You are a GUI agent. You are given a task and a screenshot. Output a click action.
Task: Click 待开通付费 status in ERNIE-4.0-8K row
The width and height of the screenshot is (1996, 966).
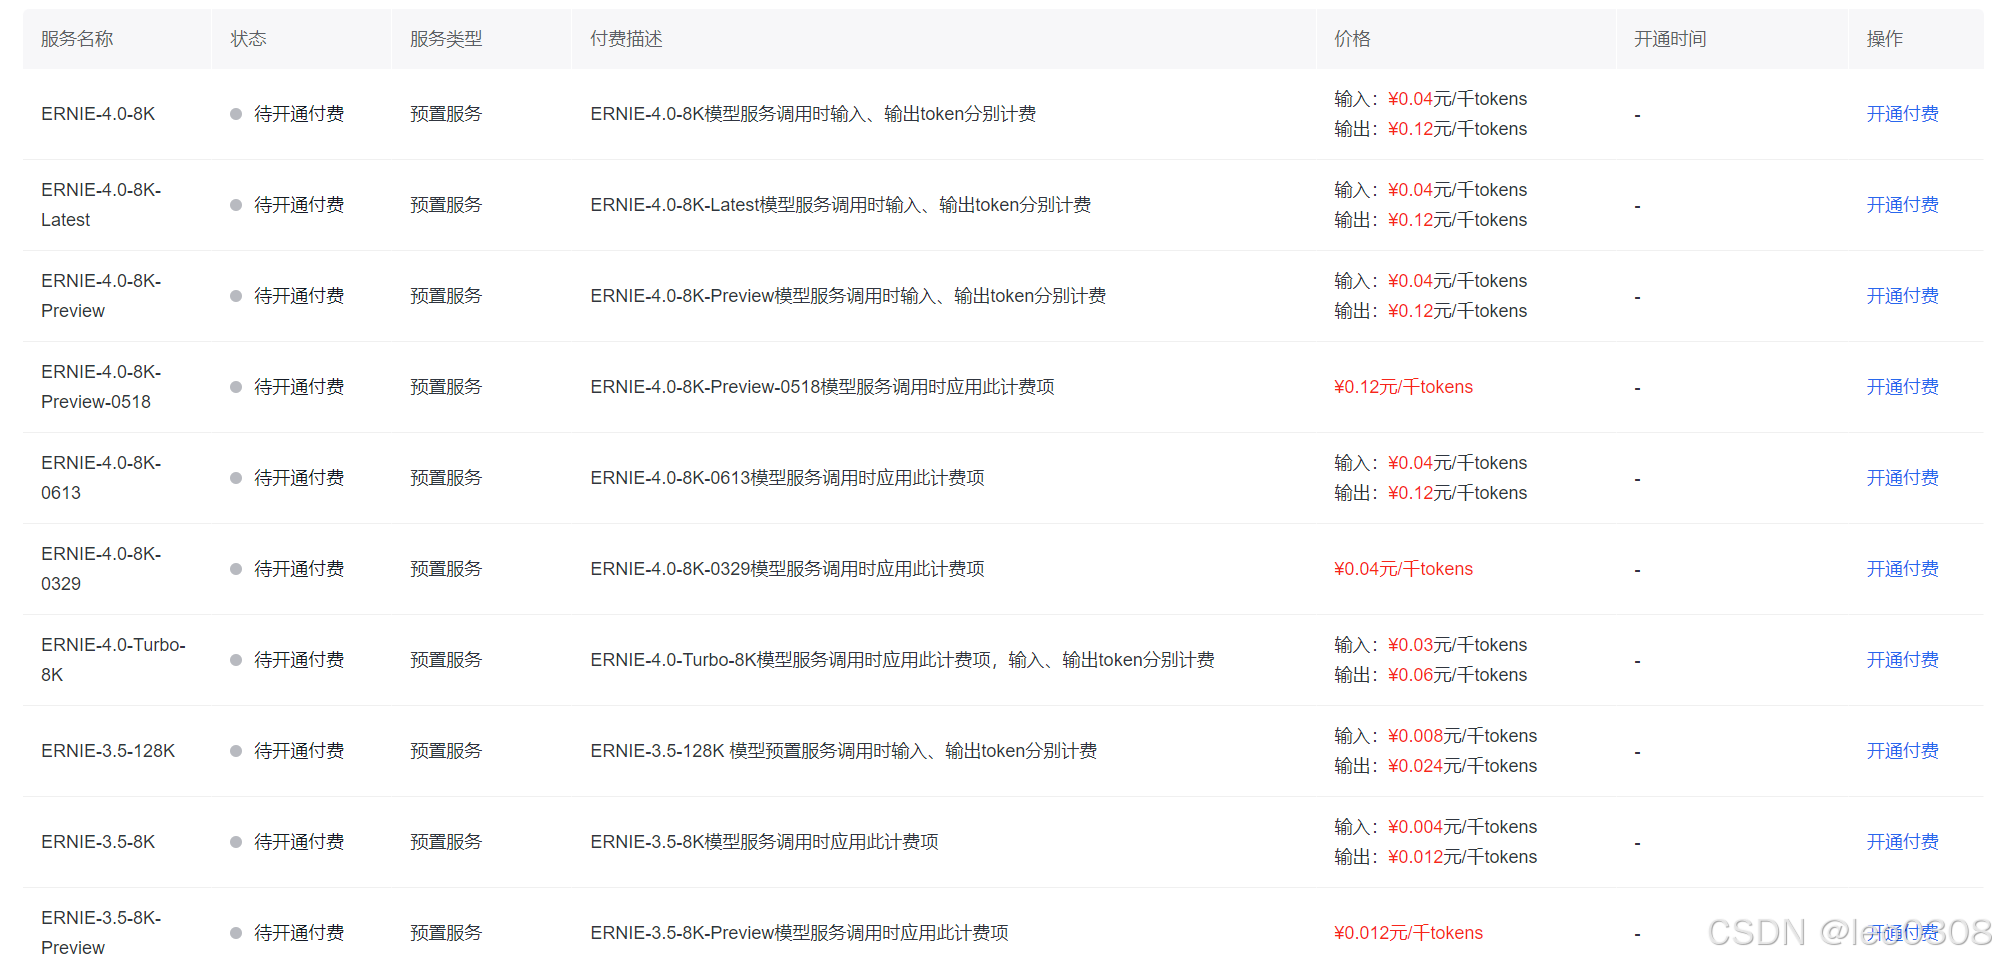coord(299,114)
